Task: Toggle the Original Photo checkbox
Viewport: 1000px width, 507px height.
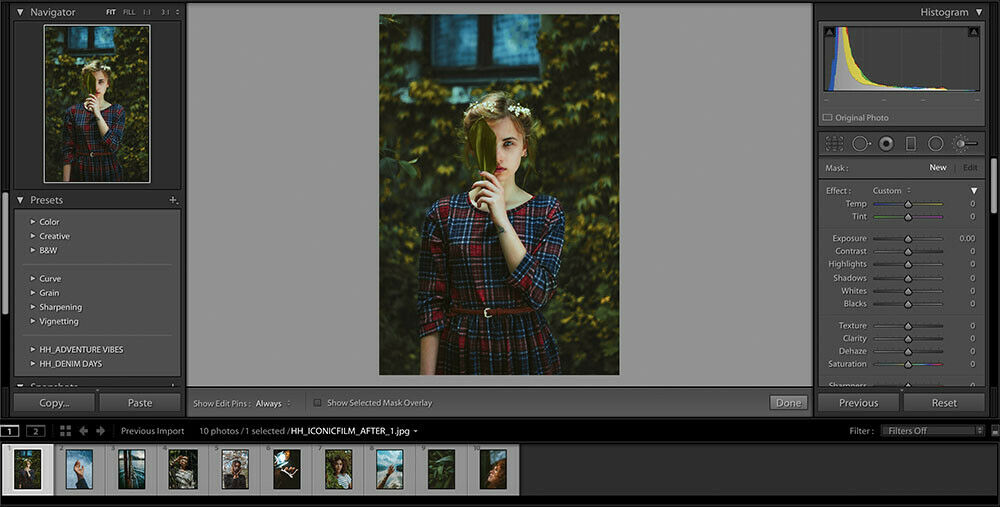Action: pos(828,118)
